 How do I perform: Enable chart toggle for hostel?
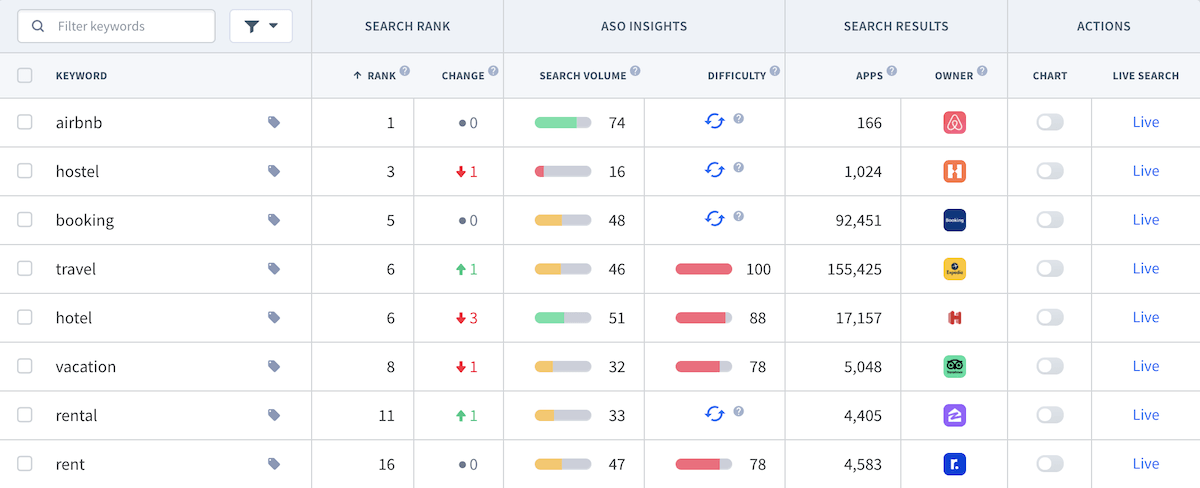1050,171
